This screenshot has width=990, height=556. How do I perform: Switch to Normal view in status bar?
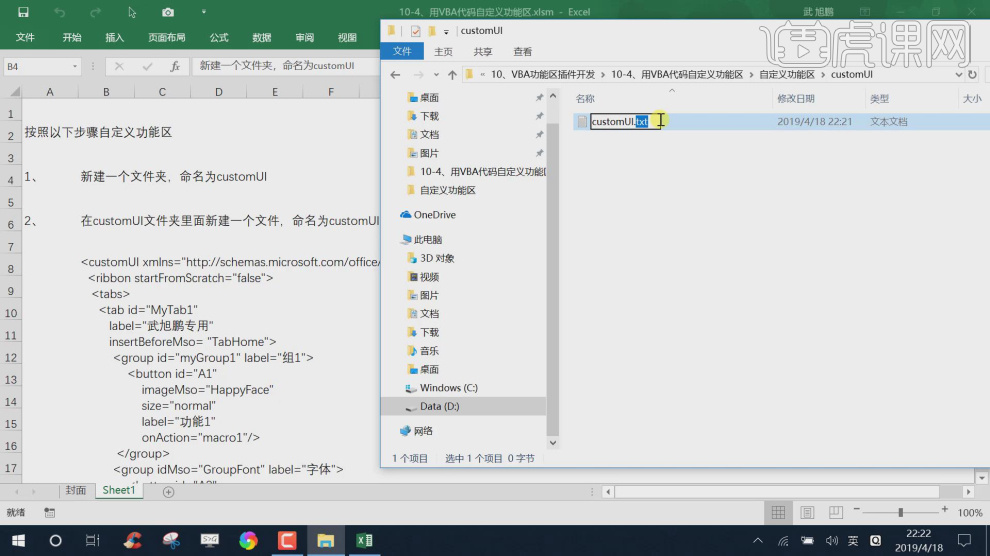coord(778,512)
